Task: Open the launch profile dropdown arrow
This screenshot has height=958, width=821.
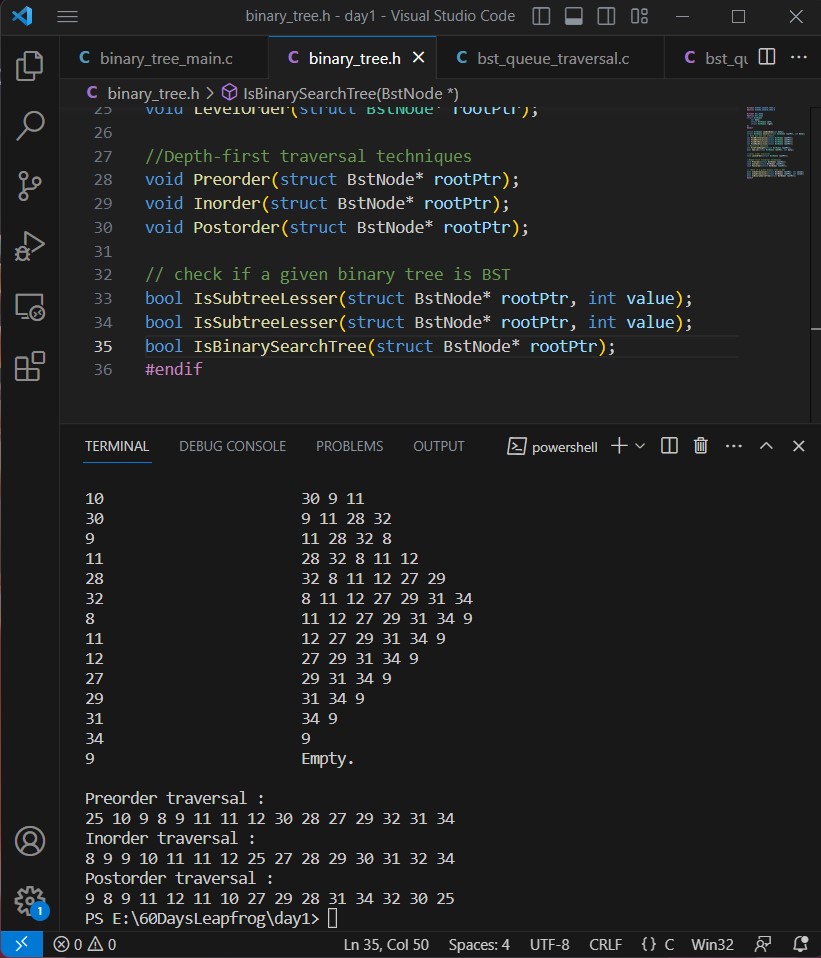Action: pos(640,446)
